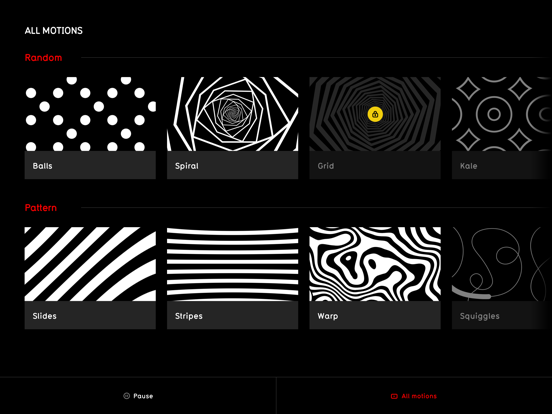
Task: Click the Slides label
Action: coord(44,316)
